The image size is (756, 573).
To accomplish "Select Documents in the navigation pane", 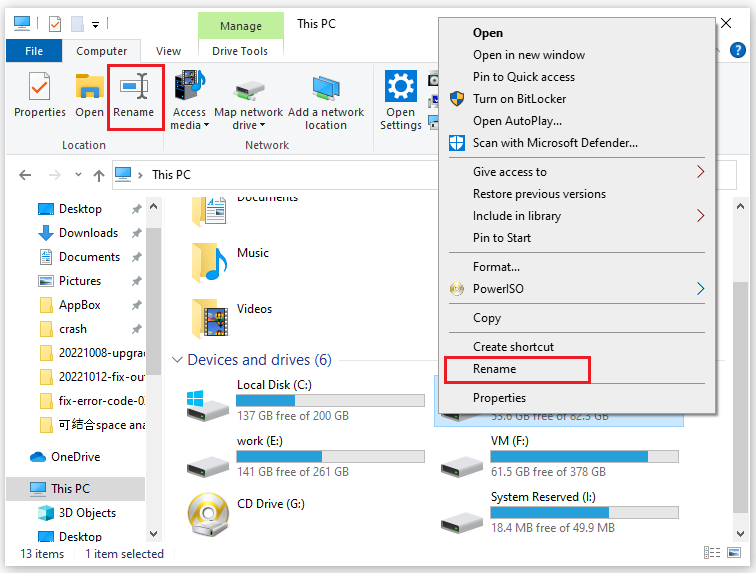I will point(82,257).
